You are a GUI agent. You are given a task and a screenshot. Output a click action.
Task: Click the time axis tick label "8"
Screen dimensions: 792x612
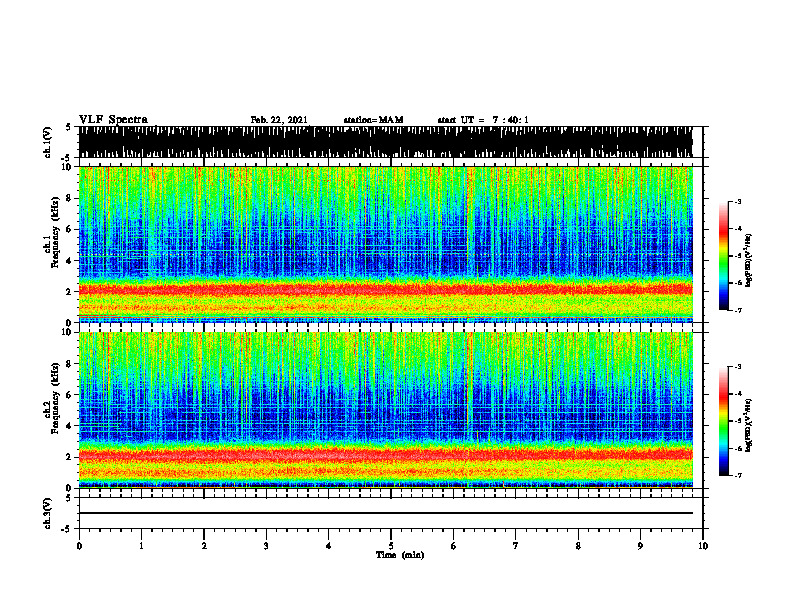coord(578,546)
